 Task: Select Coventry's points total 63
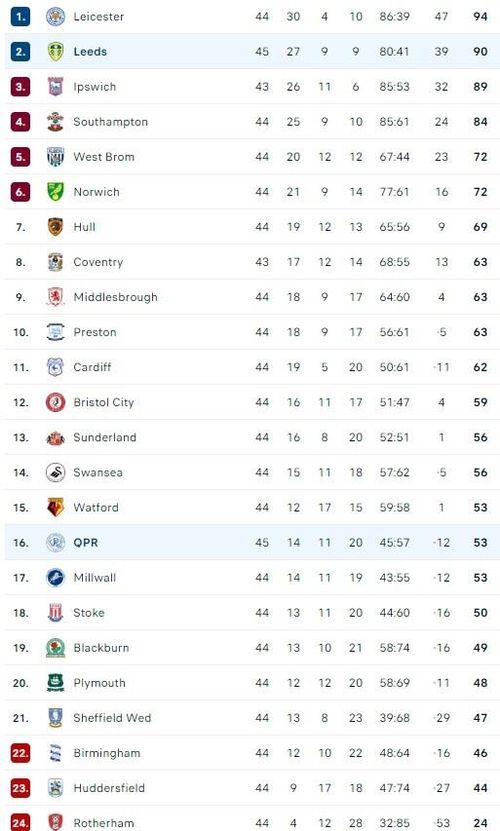tap(480, 262)
